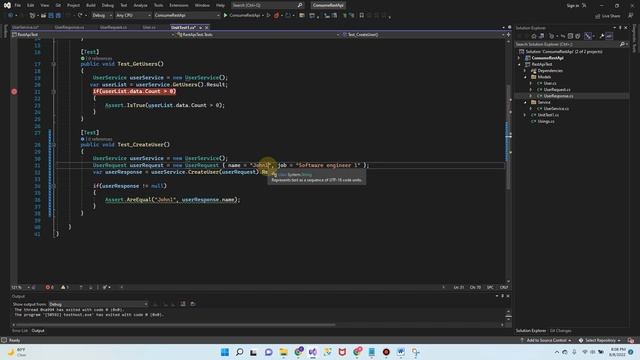Viewport: 640px width, 360px height.
Task: Click Select Repository button
Action: click(x=600, y=340)
